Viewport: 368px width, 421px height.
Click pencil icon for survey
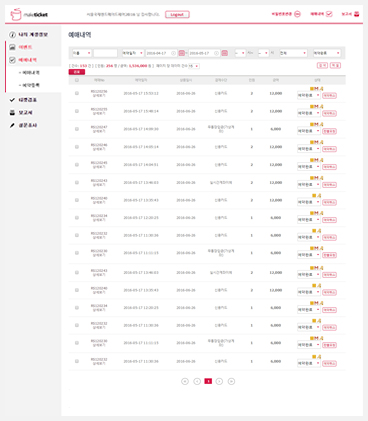[12, 125]
